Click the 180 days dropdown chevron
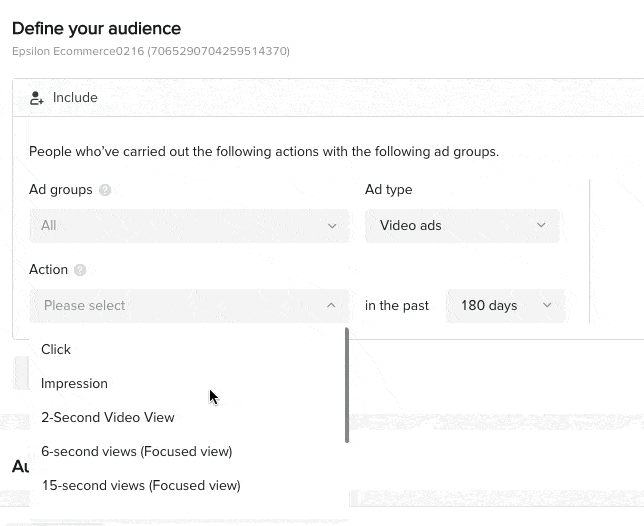Screen dimensions: 644x526 coord(547,305)
